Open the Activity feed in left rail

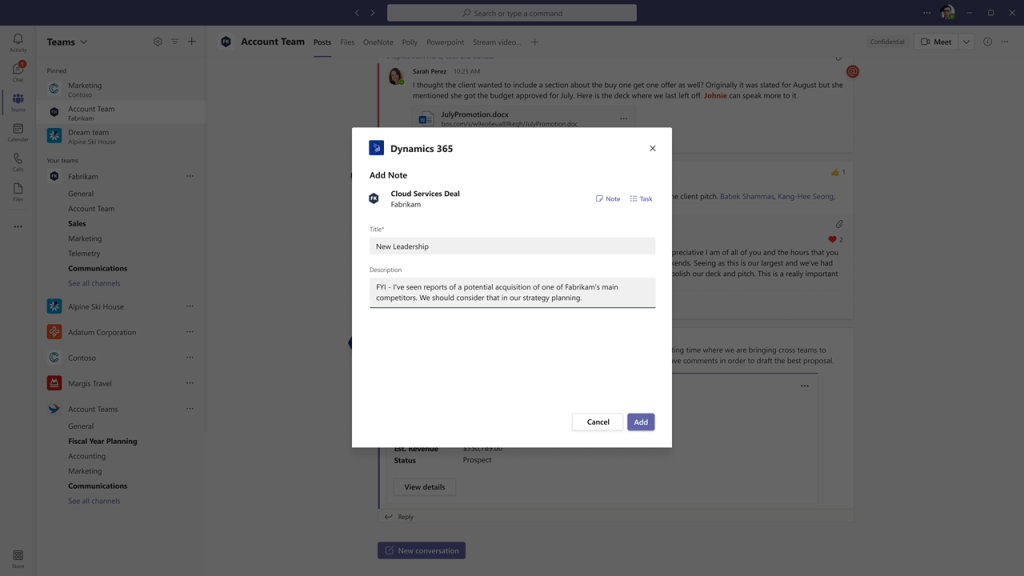[18, 42]
